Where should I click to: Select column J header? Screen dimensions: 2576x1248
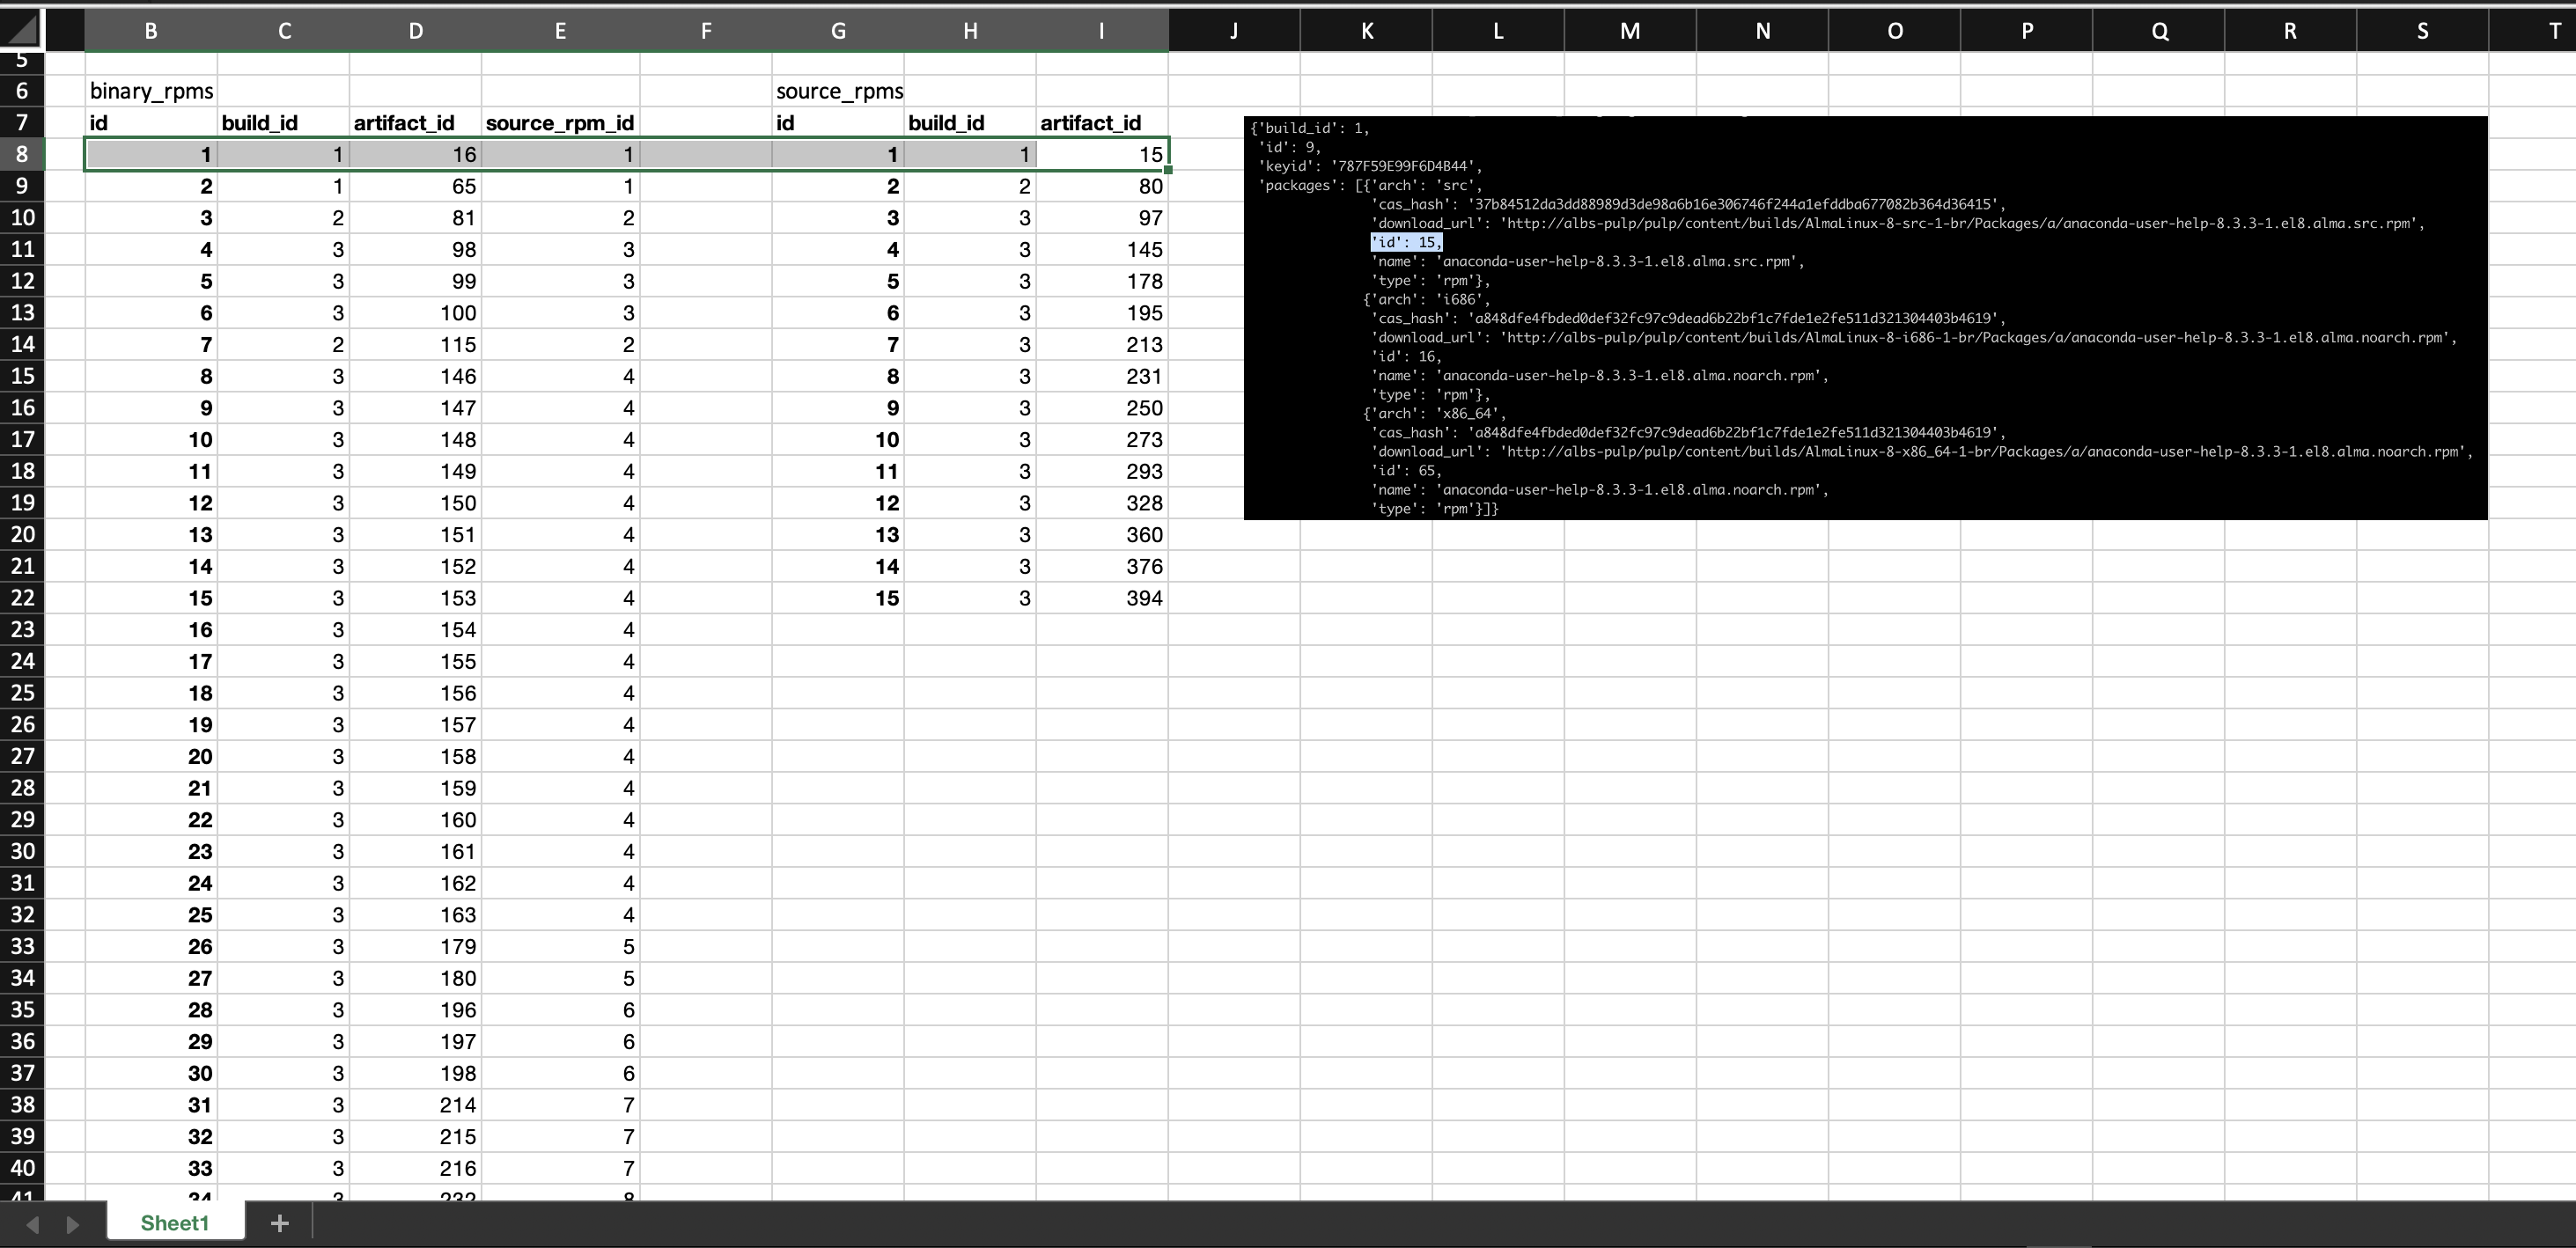1234,31
